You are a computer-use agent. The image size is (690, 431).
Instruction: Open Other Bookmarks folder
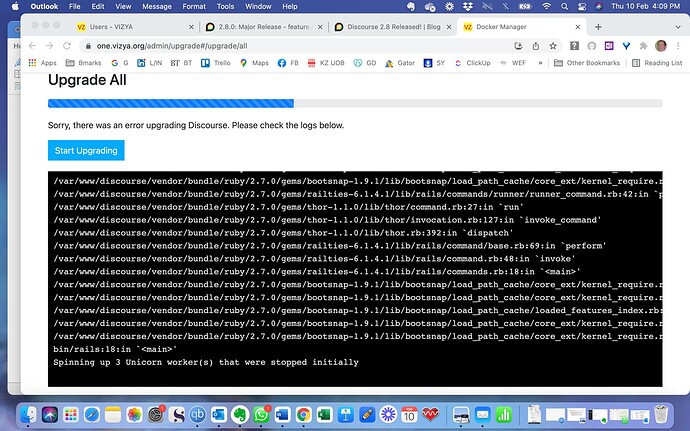coord(587,63)
